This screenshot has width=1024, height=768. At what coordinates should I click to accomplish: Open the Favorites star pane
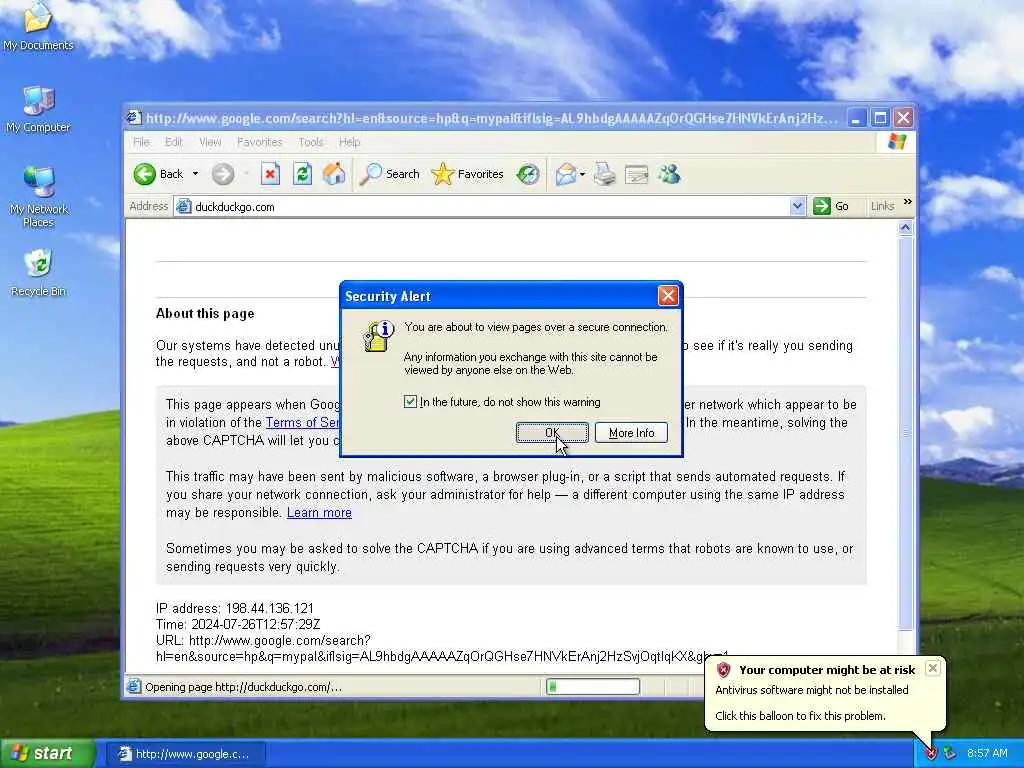(x=468, y=174)
